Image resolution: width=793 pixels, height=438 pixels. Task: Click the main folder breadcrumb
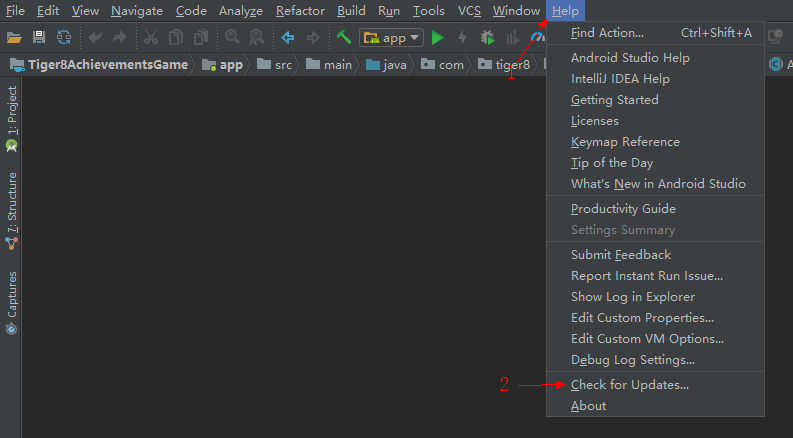[x=329, y=65]
